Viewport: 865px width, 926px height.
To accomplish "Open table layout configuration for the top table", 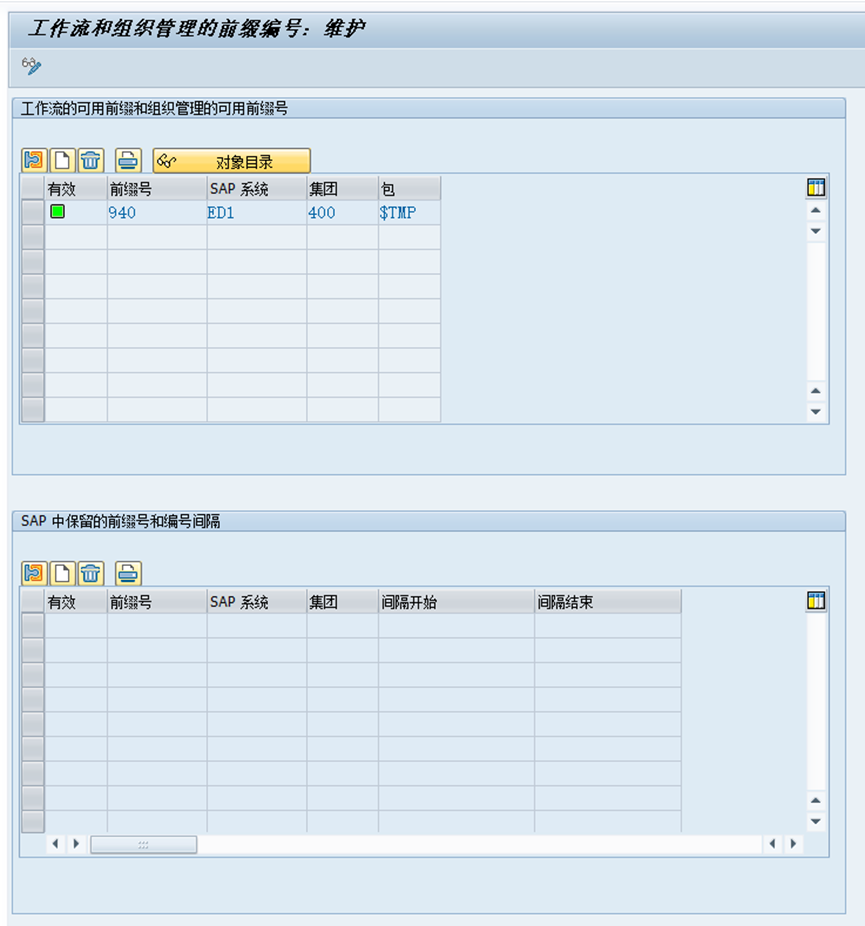I will [x=817, y=186].
